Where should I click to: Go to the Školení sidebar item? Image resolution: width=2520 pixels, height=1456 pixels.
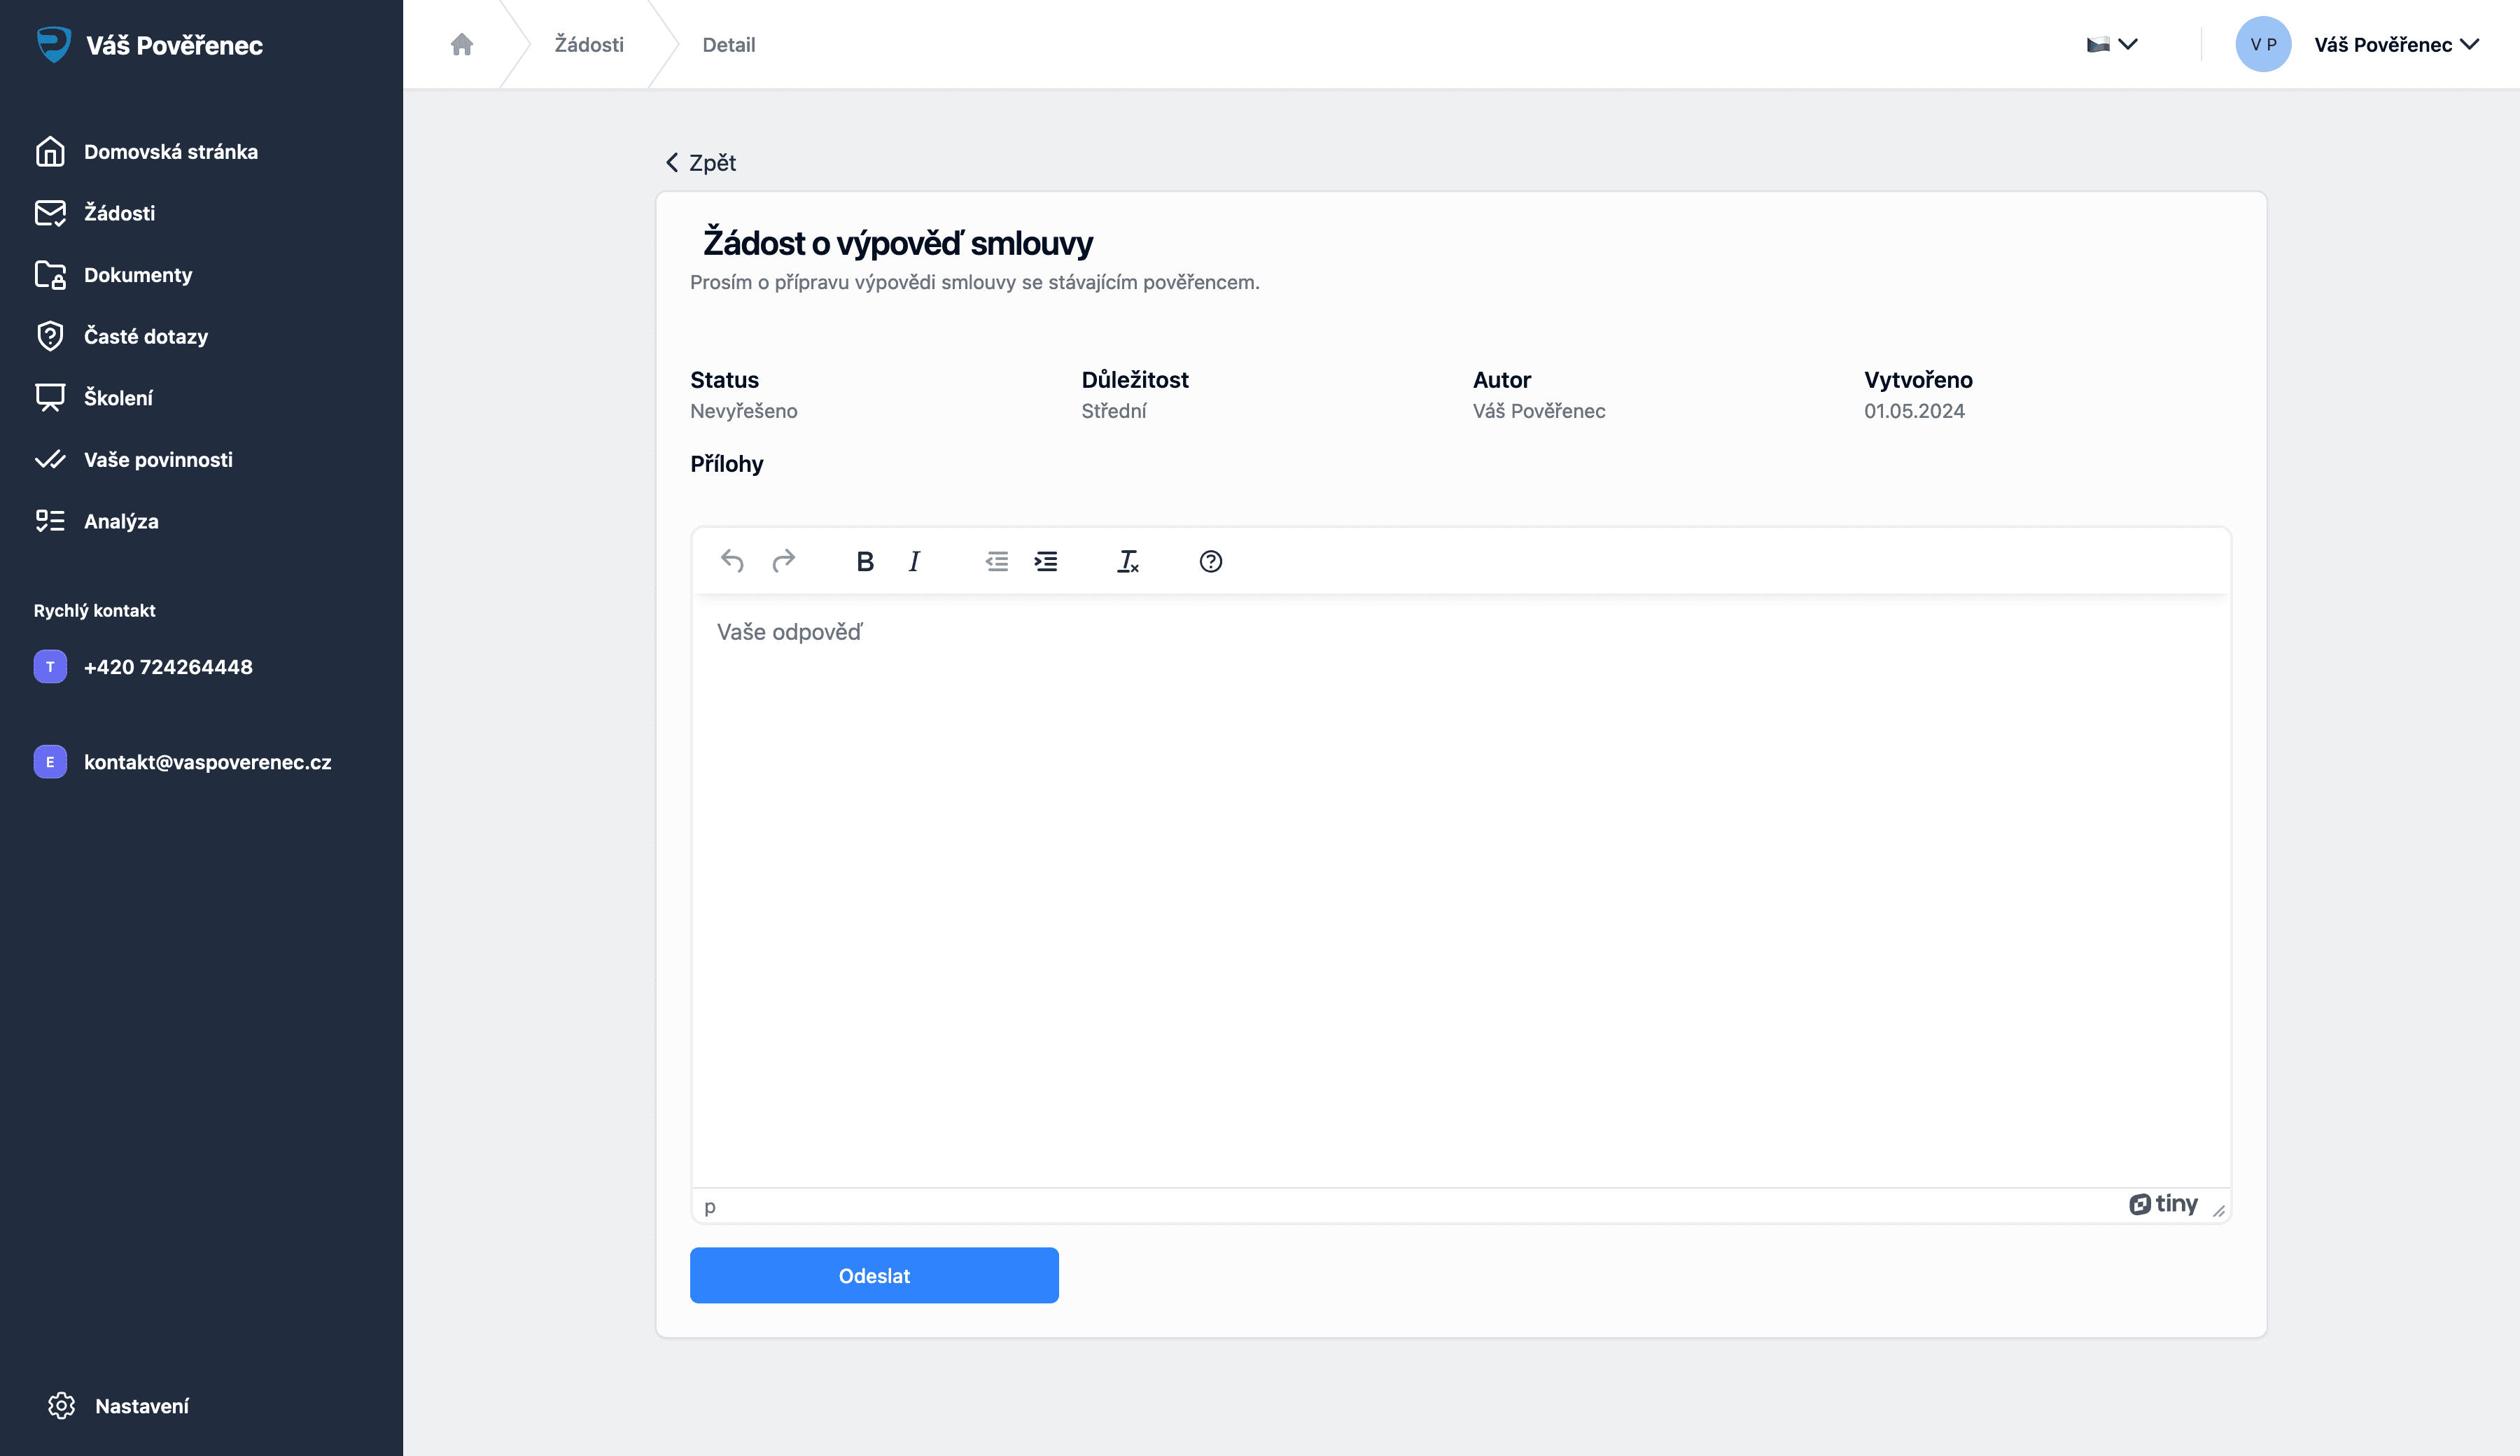(118, 398)
